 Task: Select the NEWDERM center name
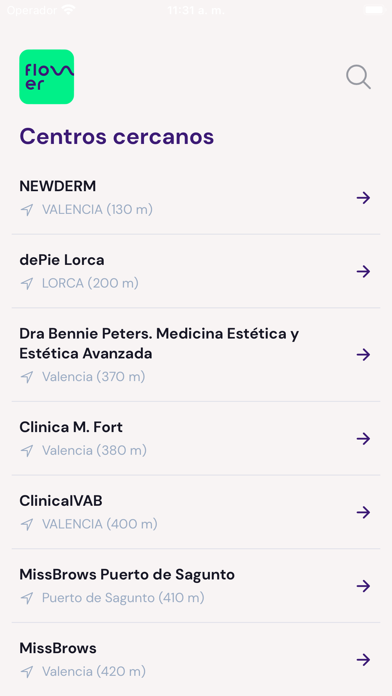[x=58, y=186]
